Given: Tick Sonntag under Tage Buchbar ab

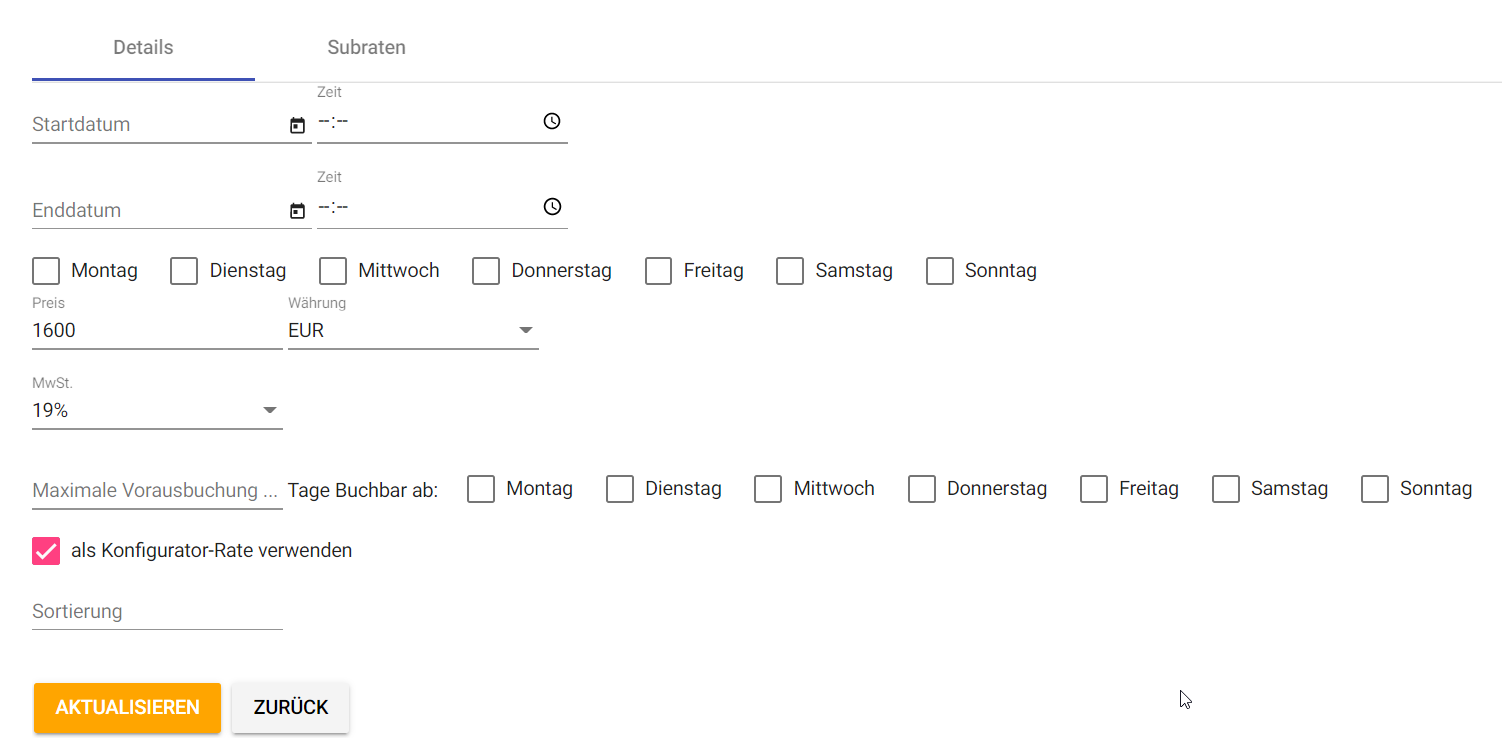Looking at the screenshot, I should coord(1375,489).
